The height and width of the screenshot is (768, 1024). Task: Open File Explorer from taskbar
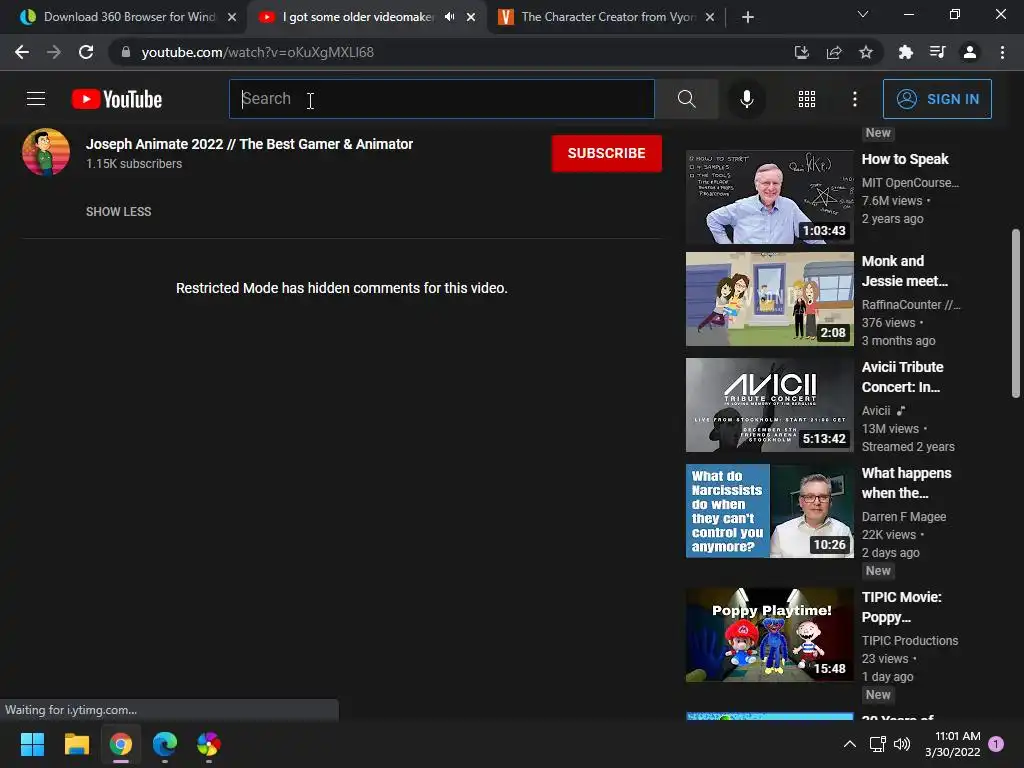point(76,744)
